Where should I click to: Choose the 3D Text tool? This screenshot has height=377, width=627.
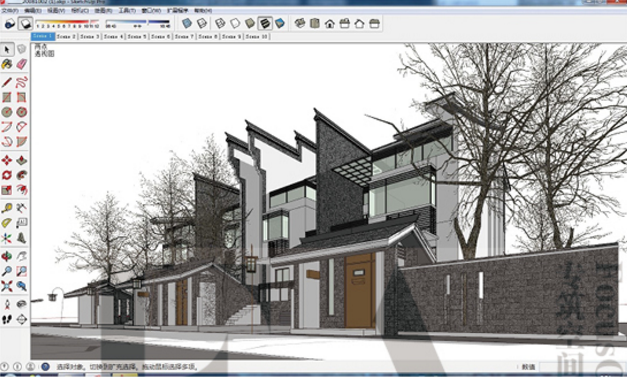(22, 238)
